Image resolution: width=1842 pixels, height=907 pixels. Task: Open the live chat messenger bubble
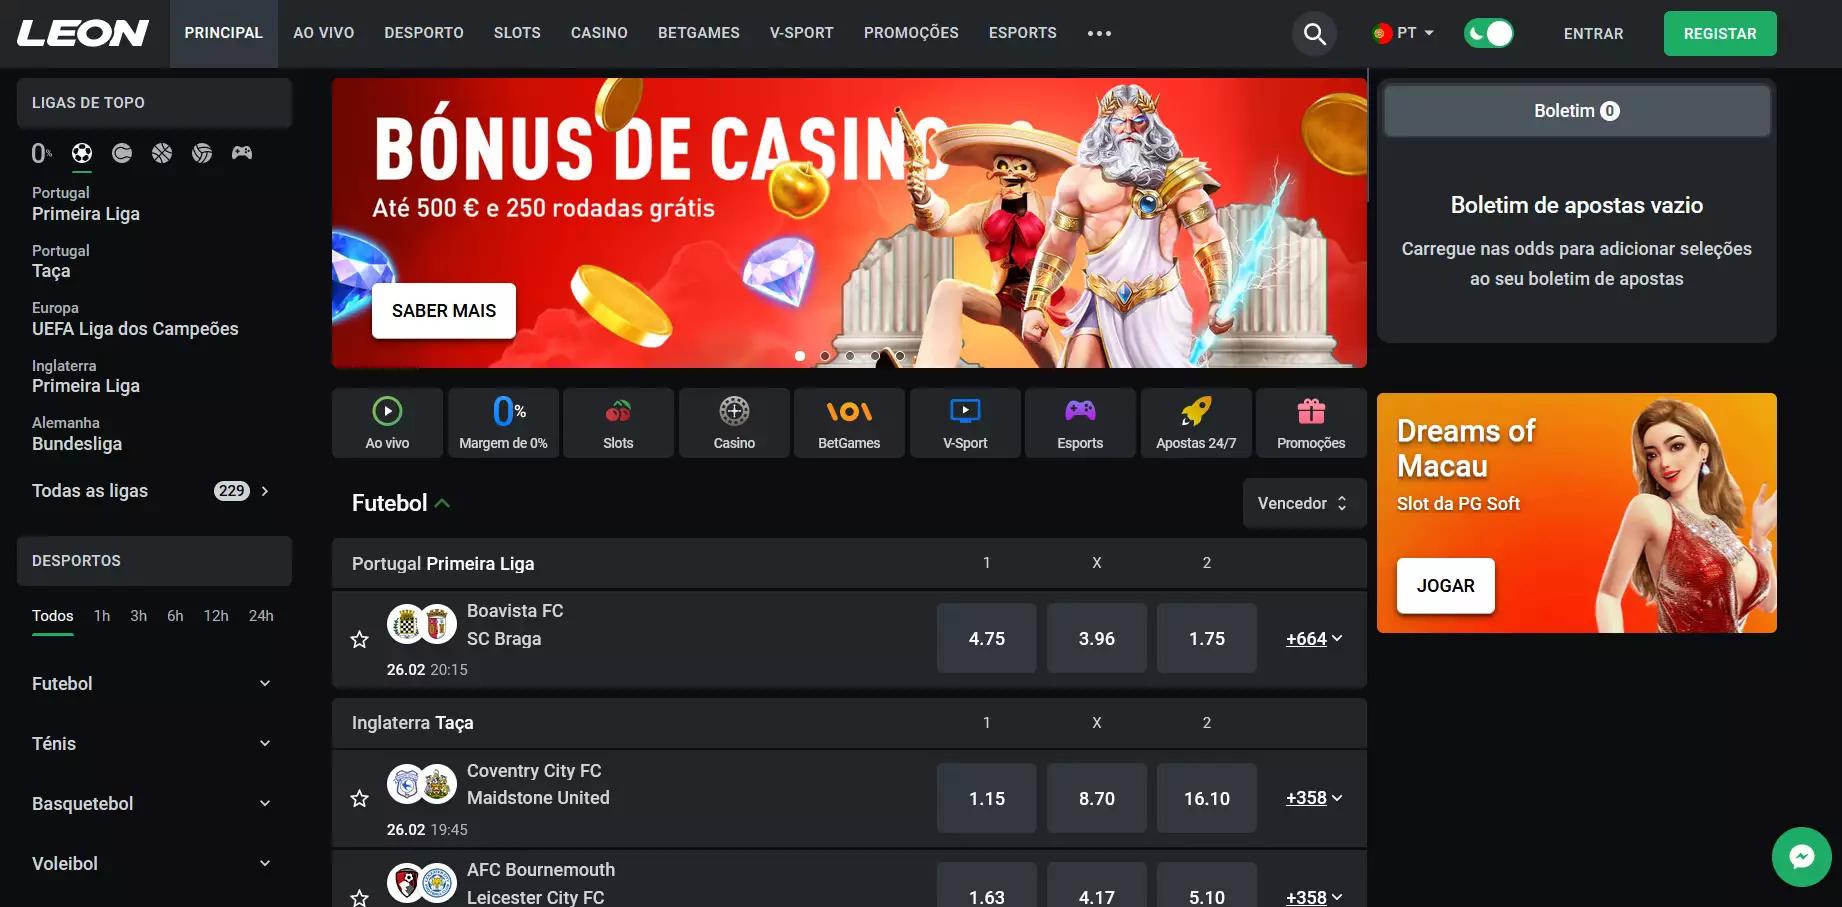[x=1801, y=857]
